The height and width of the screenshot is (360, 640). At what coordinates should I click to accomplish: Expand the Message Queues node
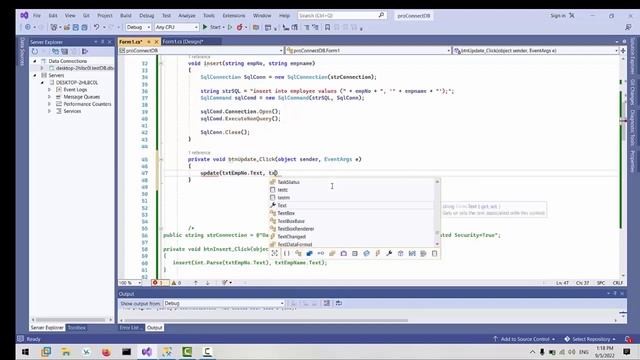point(49,97)
